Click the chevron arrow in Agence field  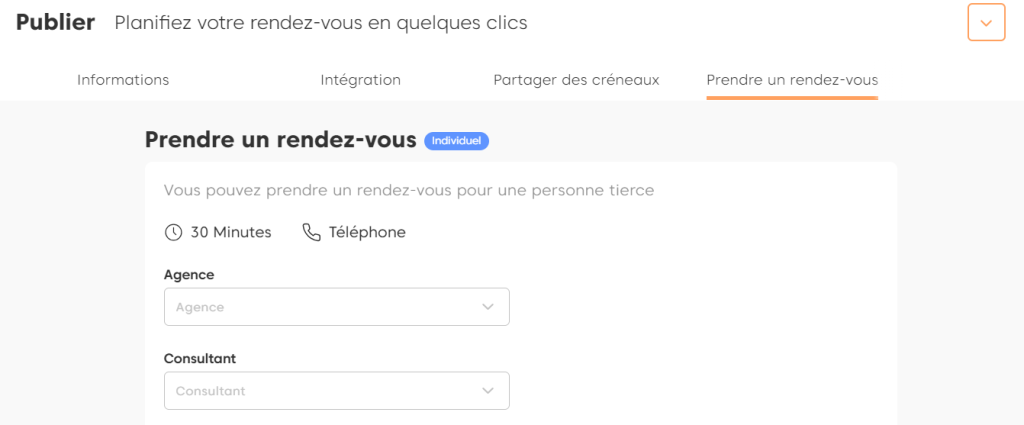click(488, 307)
